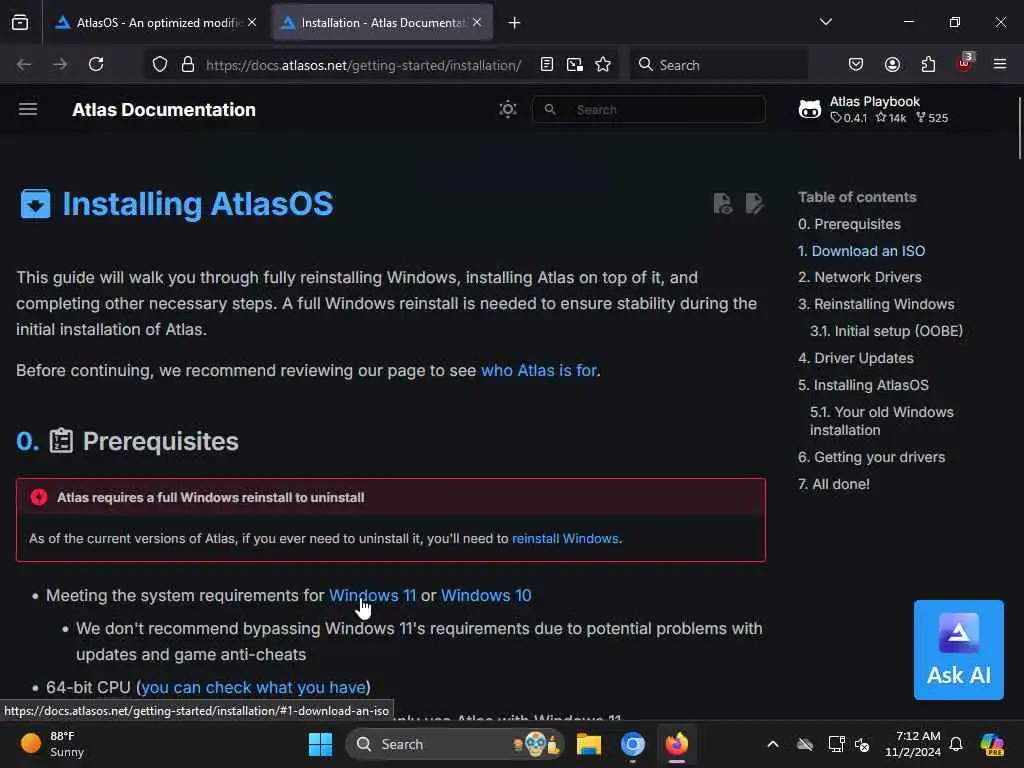Open Atlas Playbook GitHub repository

click(x=873, y=109)
